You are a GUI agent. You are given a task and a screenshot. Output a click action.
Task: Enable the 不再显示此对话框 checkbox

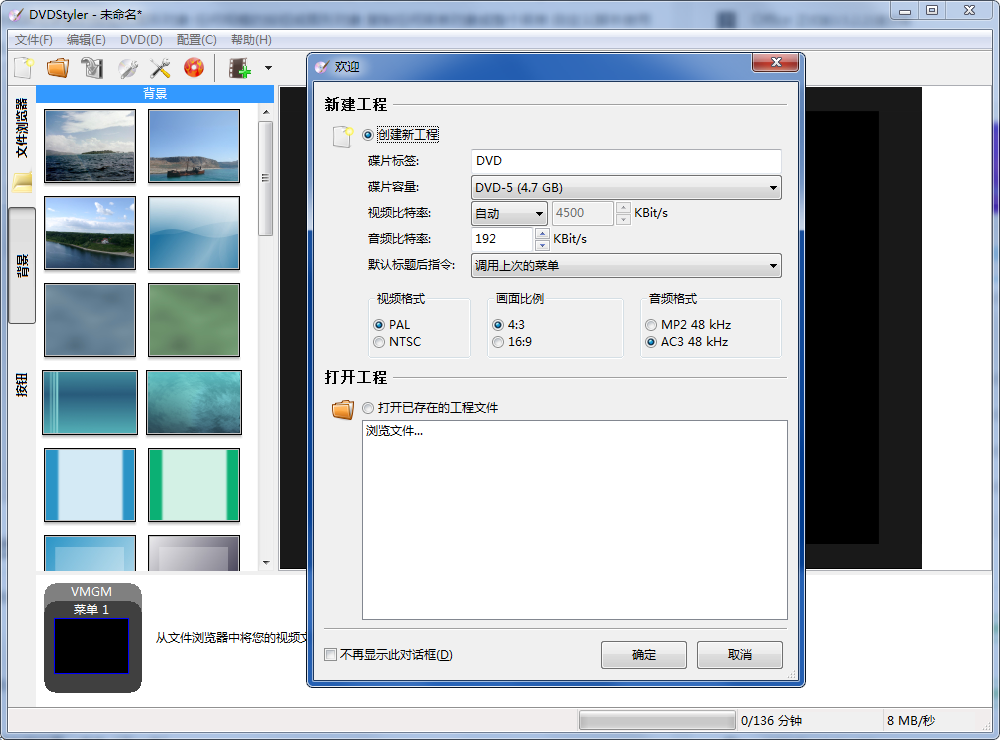pos(330,654)
